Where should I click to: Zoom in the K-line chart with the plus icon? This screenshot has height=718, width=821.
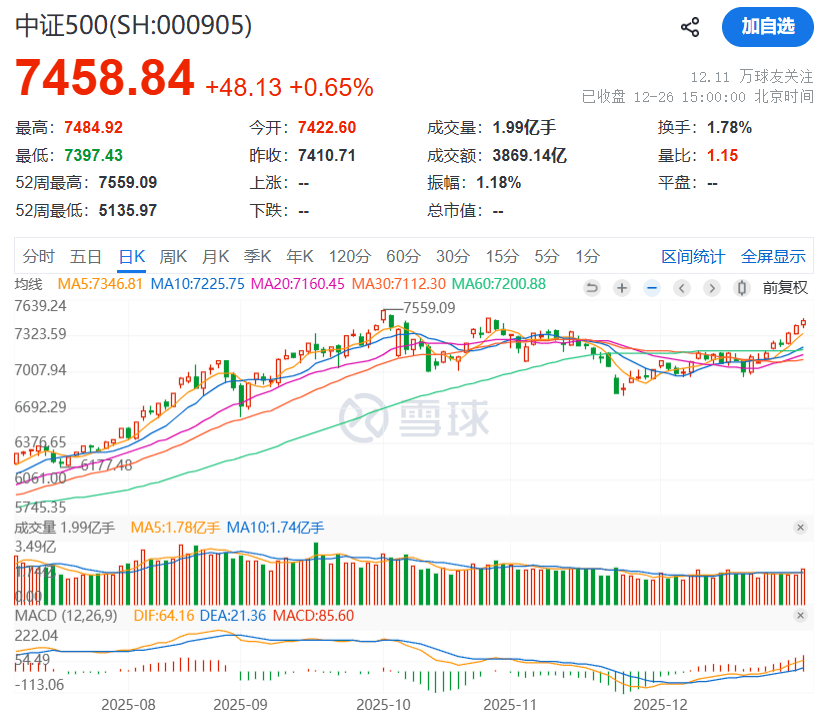tap(622, 288)
